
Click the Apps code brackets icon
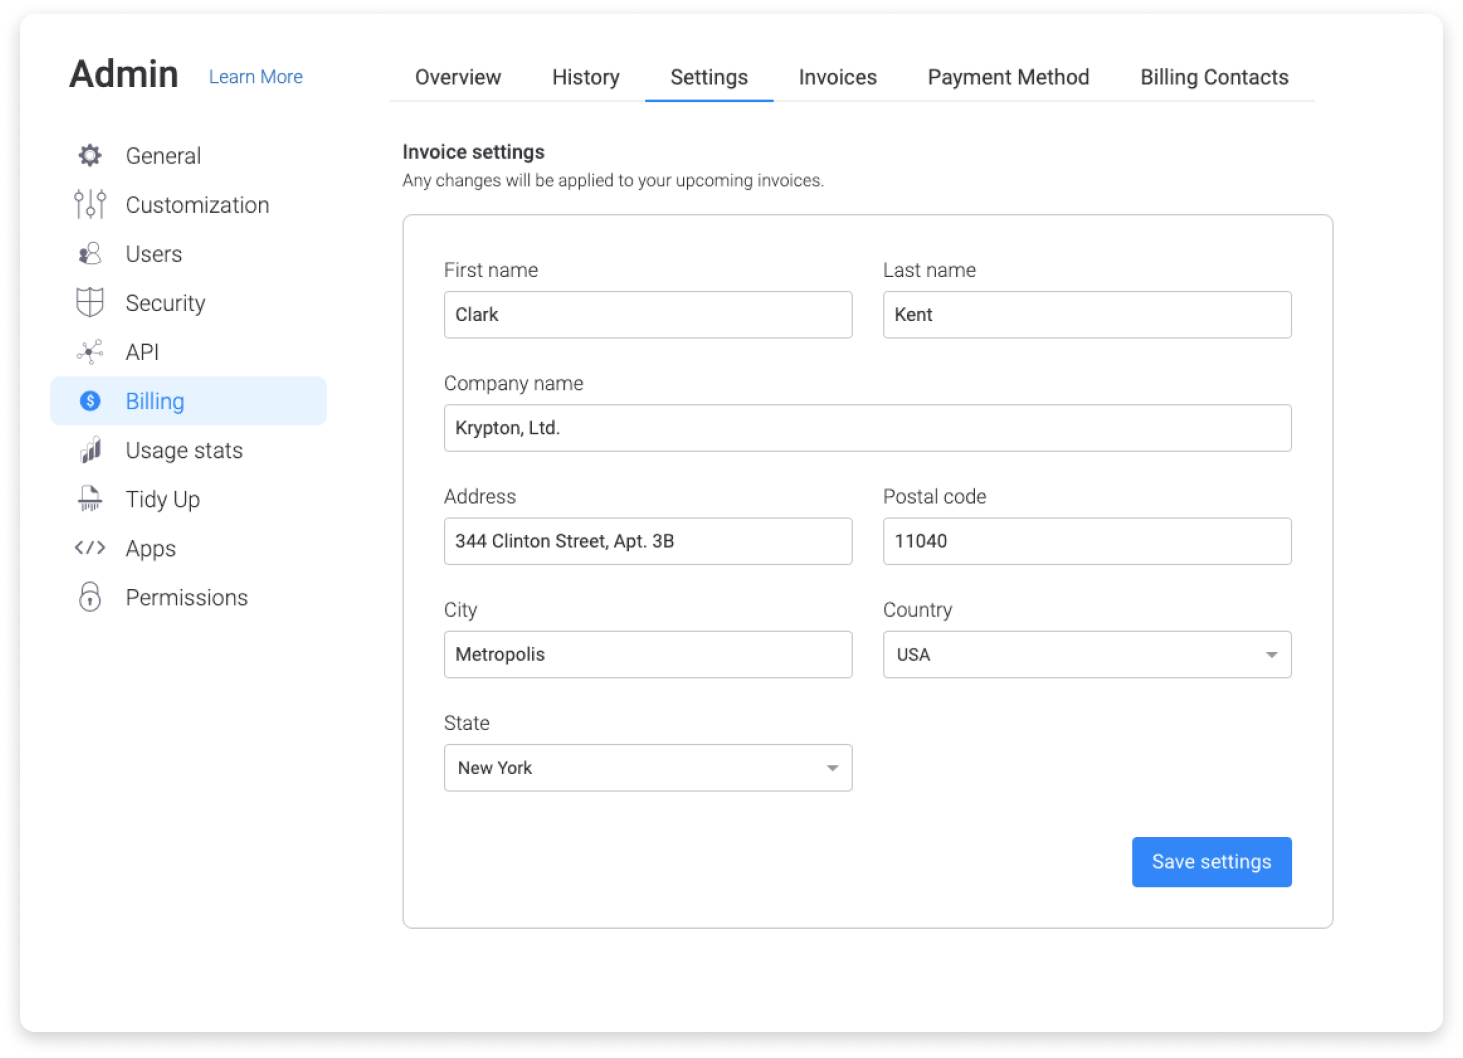[90, 548]
